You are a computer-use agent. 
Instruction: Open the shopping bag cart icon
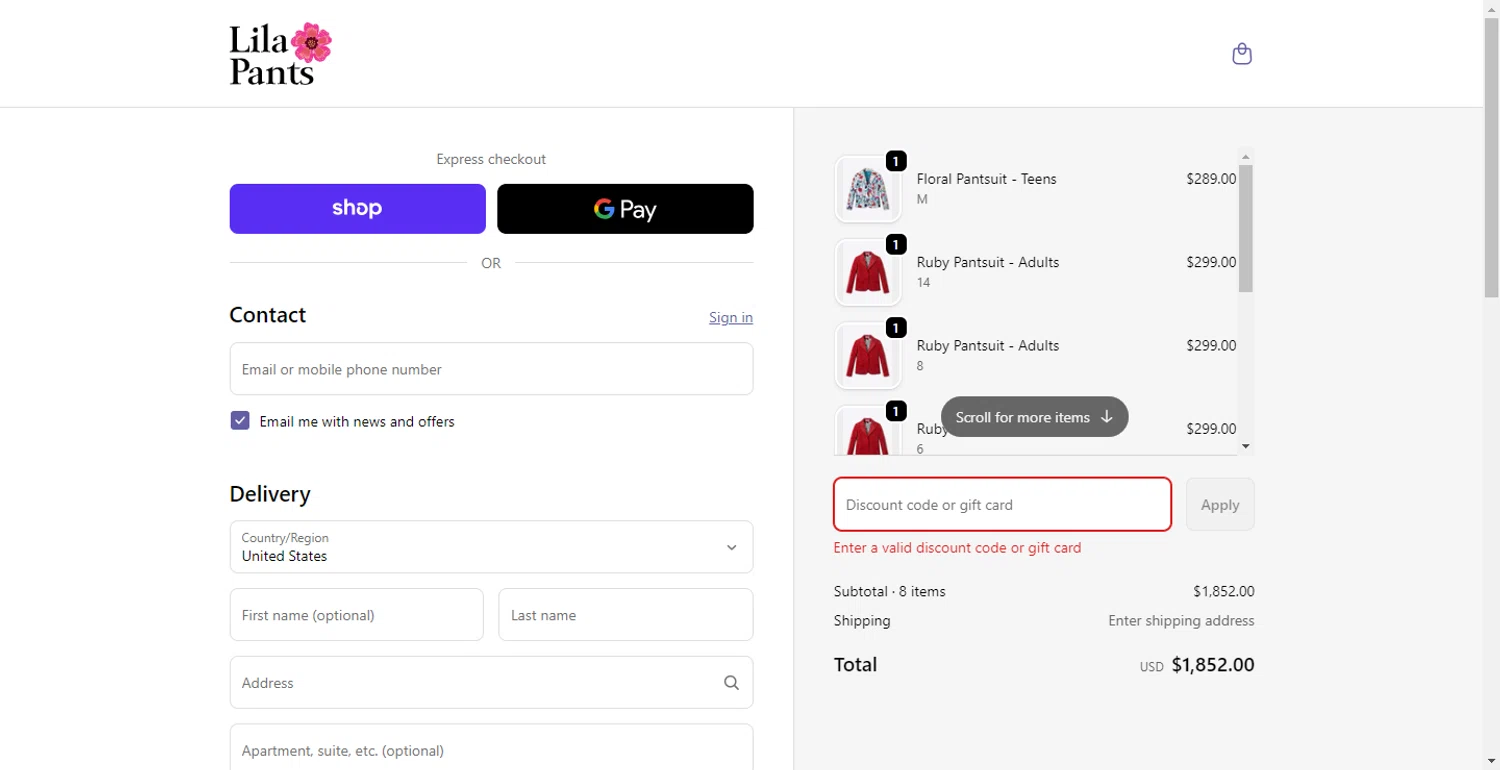[x=1242, y=53]
